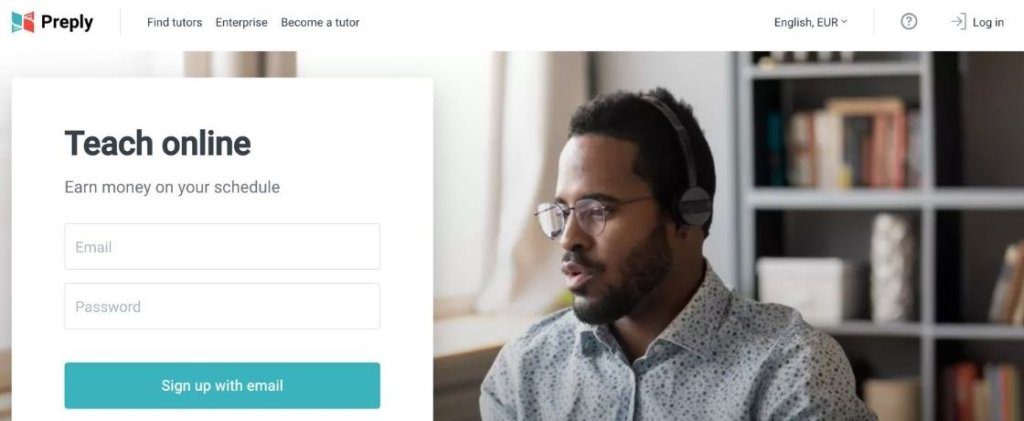Click Sign up with email button
Viewport: 1024px width, 421px height.
tap(222, 386)
